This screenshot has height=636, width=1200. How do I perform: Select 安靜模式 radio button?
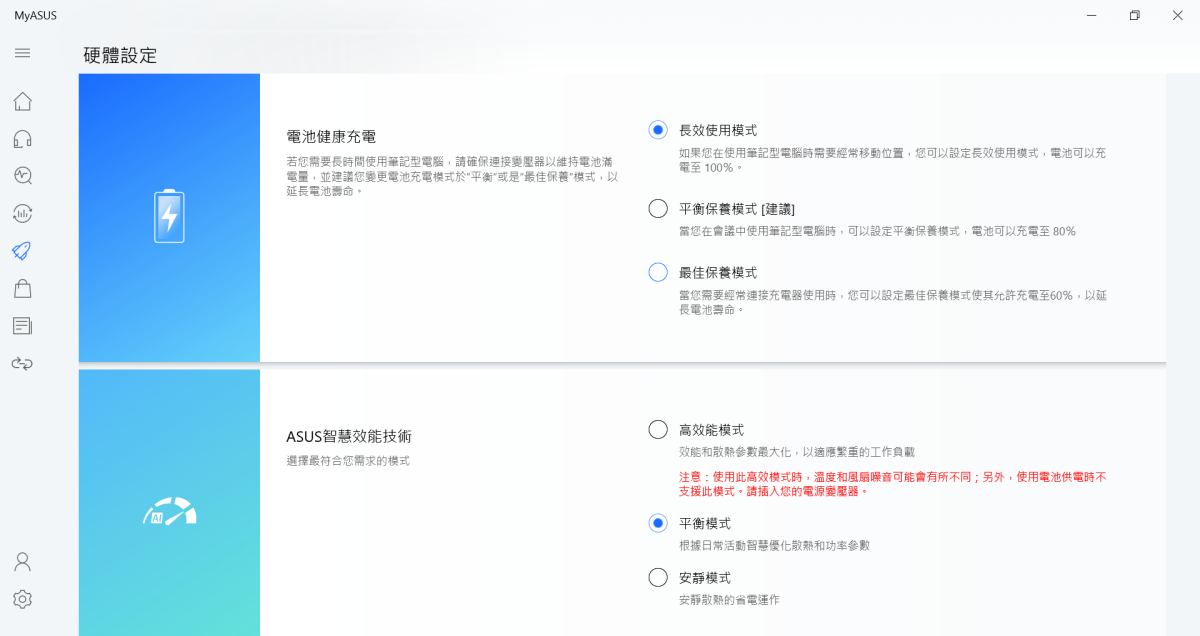coord(658,577)
